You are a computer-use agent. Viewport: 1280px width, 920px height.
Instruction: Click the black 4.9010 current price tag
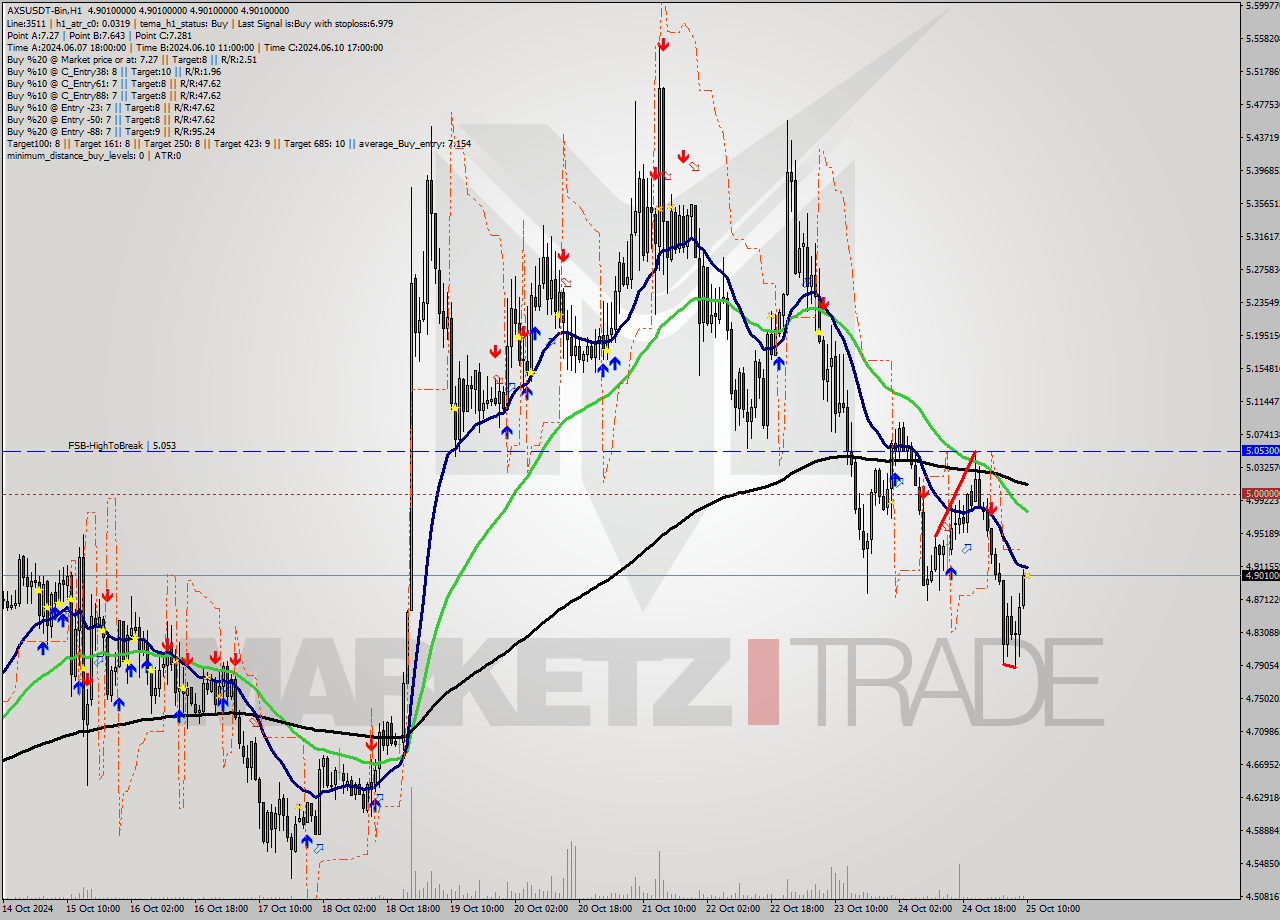1260,575
